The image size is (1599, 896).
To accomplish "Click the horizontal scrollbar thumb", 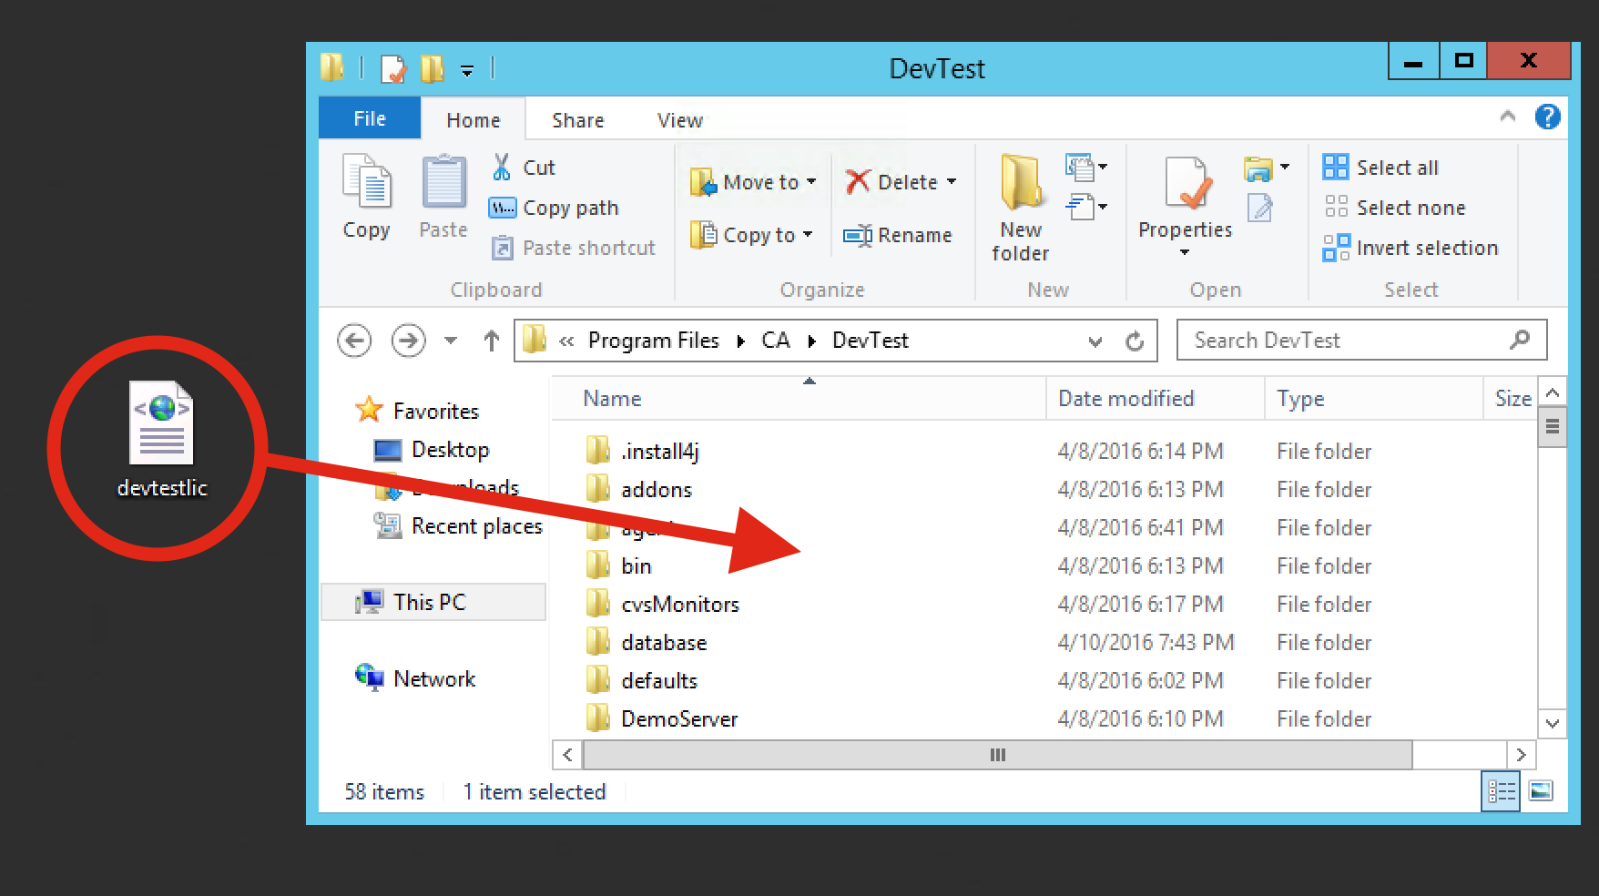I will (997, 755).
